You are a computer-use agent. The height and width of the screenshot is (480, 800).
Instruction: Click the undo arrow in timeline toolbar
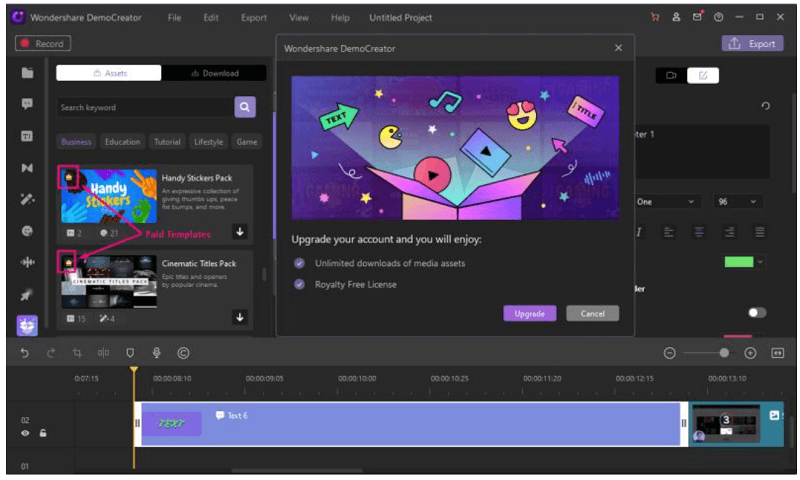[x=24, y=353]
